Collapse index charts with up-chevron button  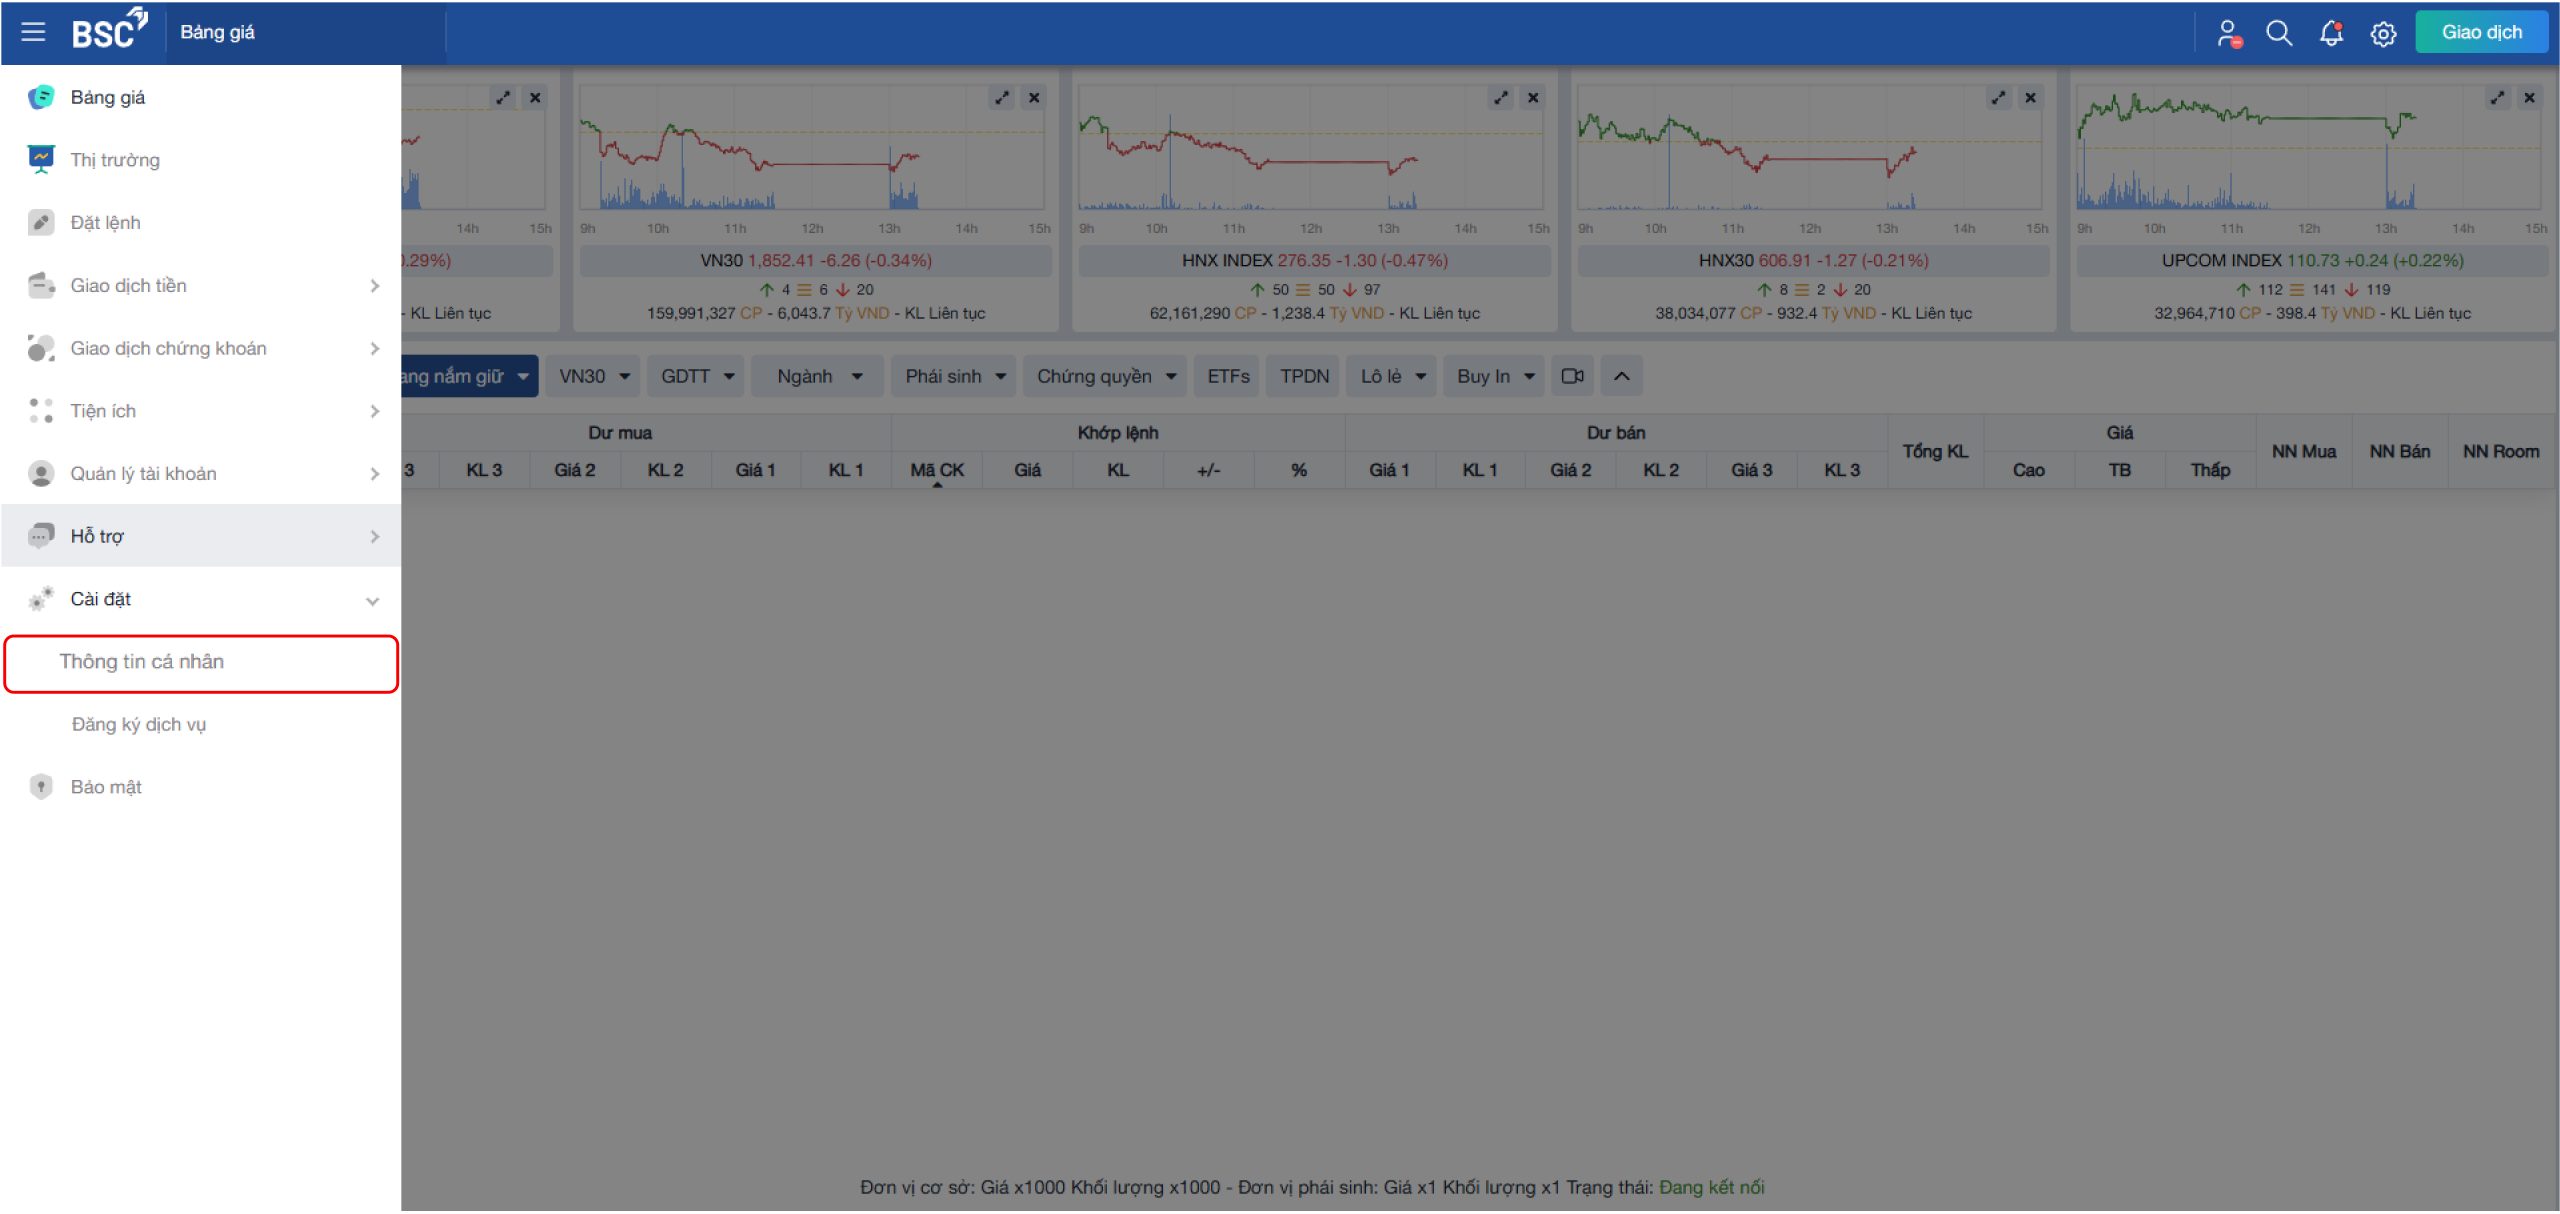[1621, 376]
